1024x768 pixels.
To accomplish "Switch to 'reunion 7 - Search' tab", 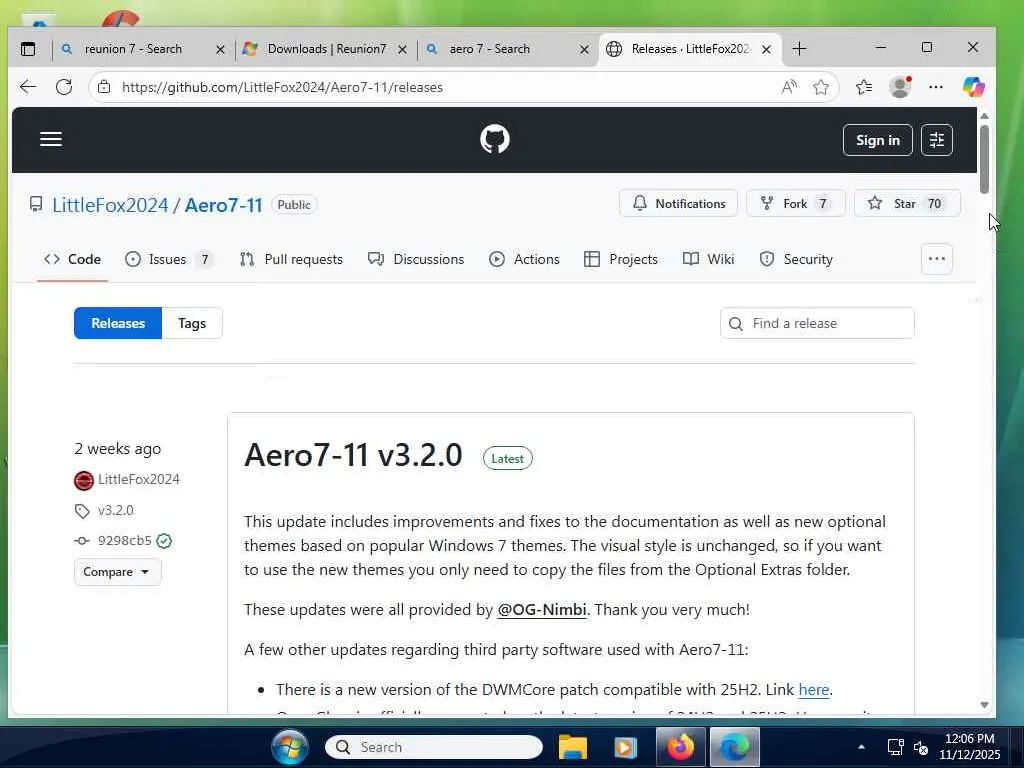I will (x=133, y=49).
